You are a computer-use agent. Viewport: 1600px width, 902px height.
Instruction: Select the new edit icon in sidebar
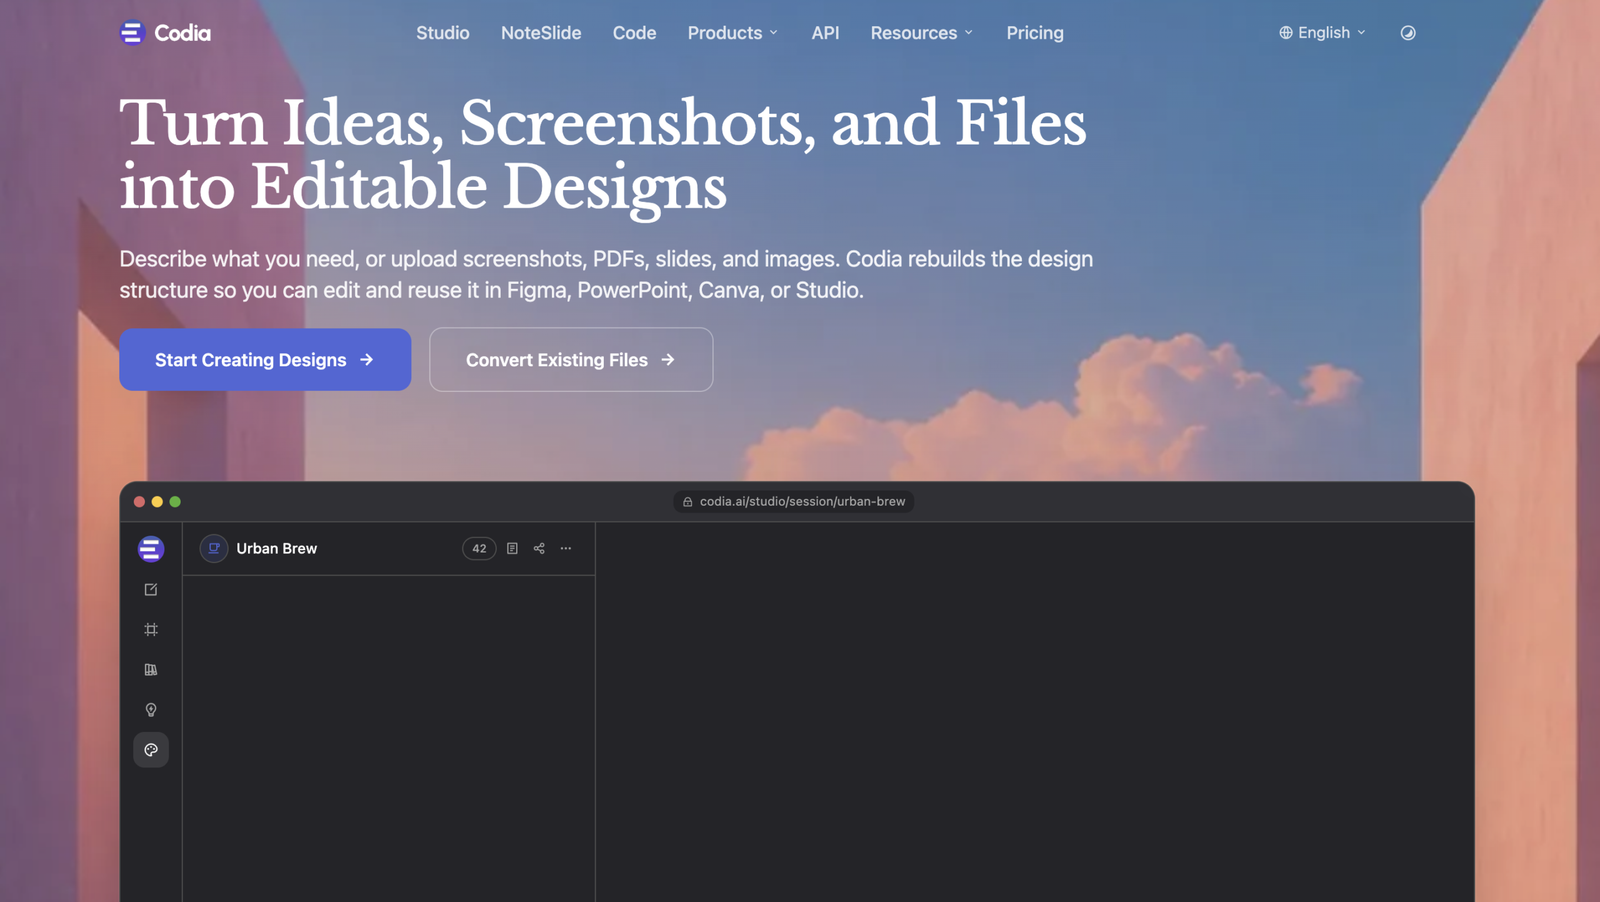pos(151,590)
